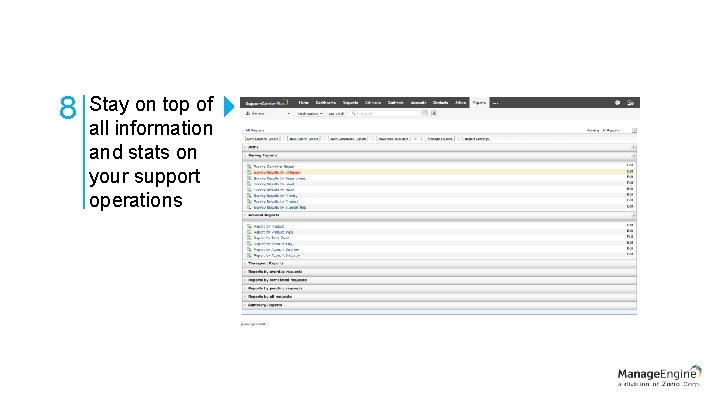Click the New Scheduled Report button
Image resolution: width=720 pixels, height=405 pixels.
[349, 138]
